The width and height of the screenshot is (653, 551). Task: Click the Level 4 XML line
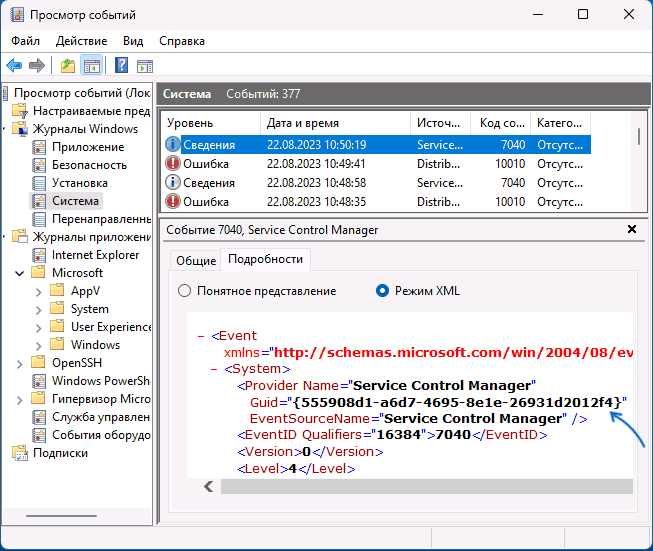(296, 469)
